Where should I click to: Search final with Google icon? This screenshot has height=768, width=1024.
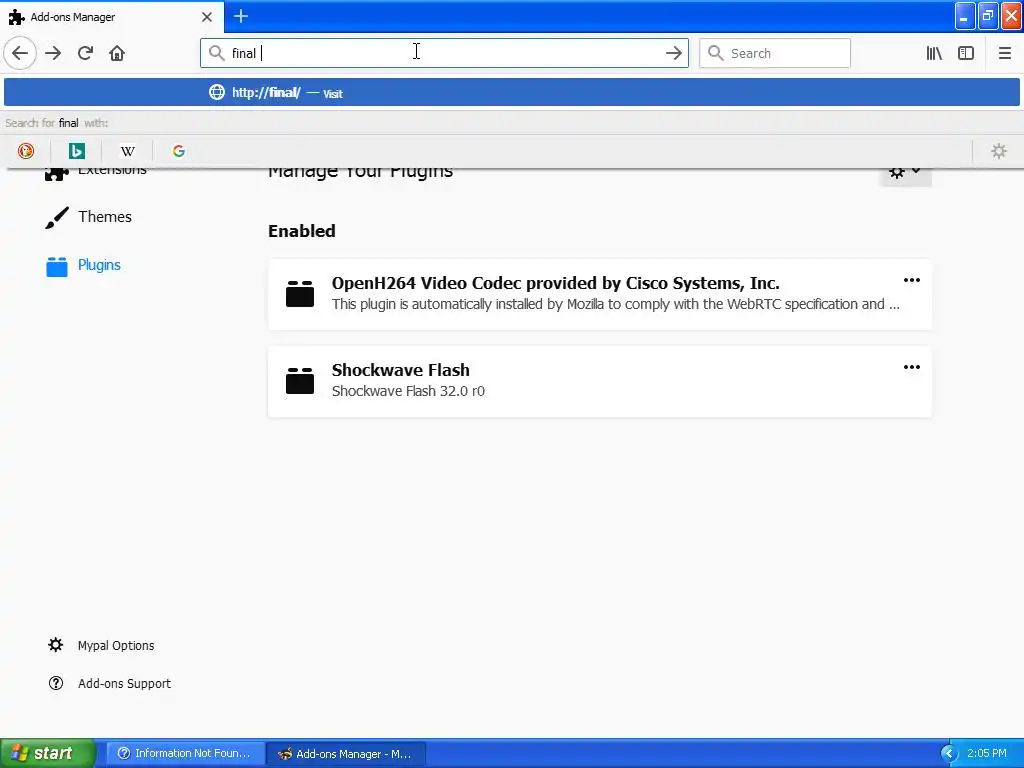(x=178, y=151)
